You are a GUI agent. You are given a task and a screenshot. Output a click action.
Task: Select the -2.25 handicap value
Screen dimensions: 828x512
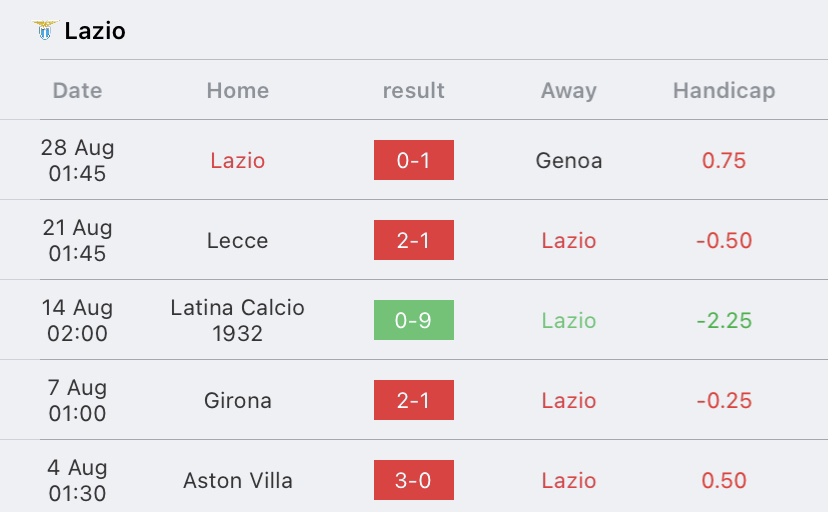point(724,320)
